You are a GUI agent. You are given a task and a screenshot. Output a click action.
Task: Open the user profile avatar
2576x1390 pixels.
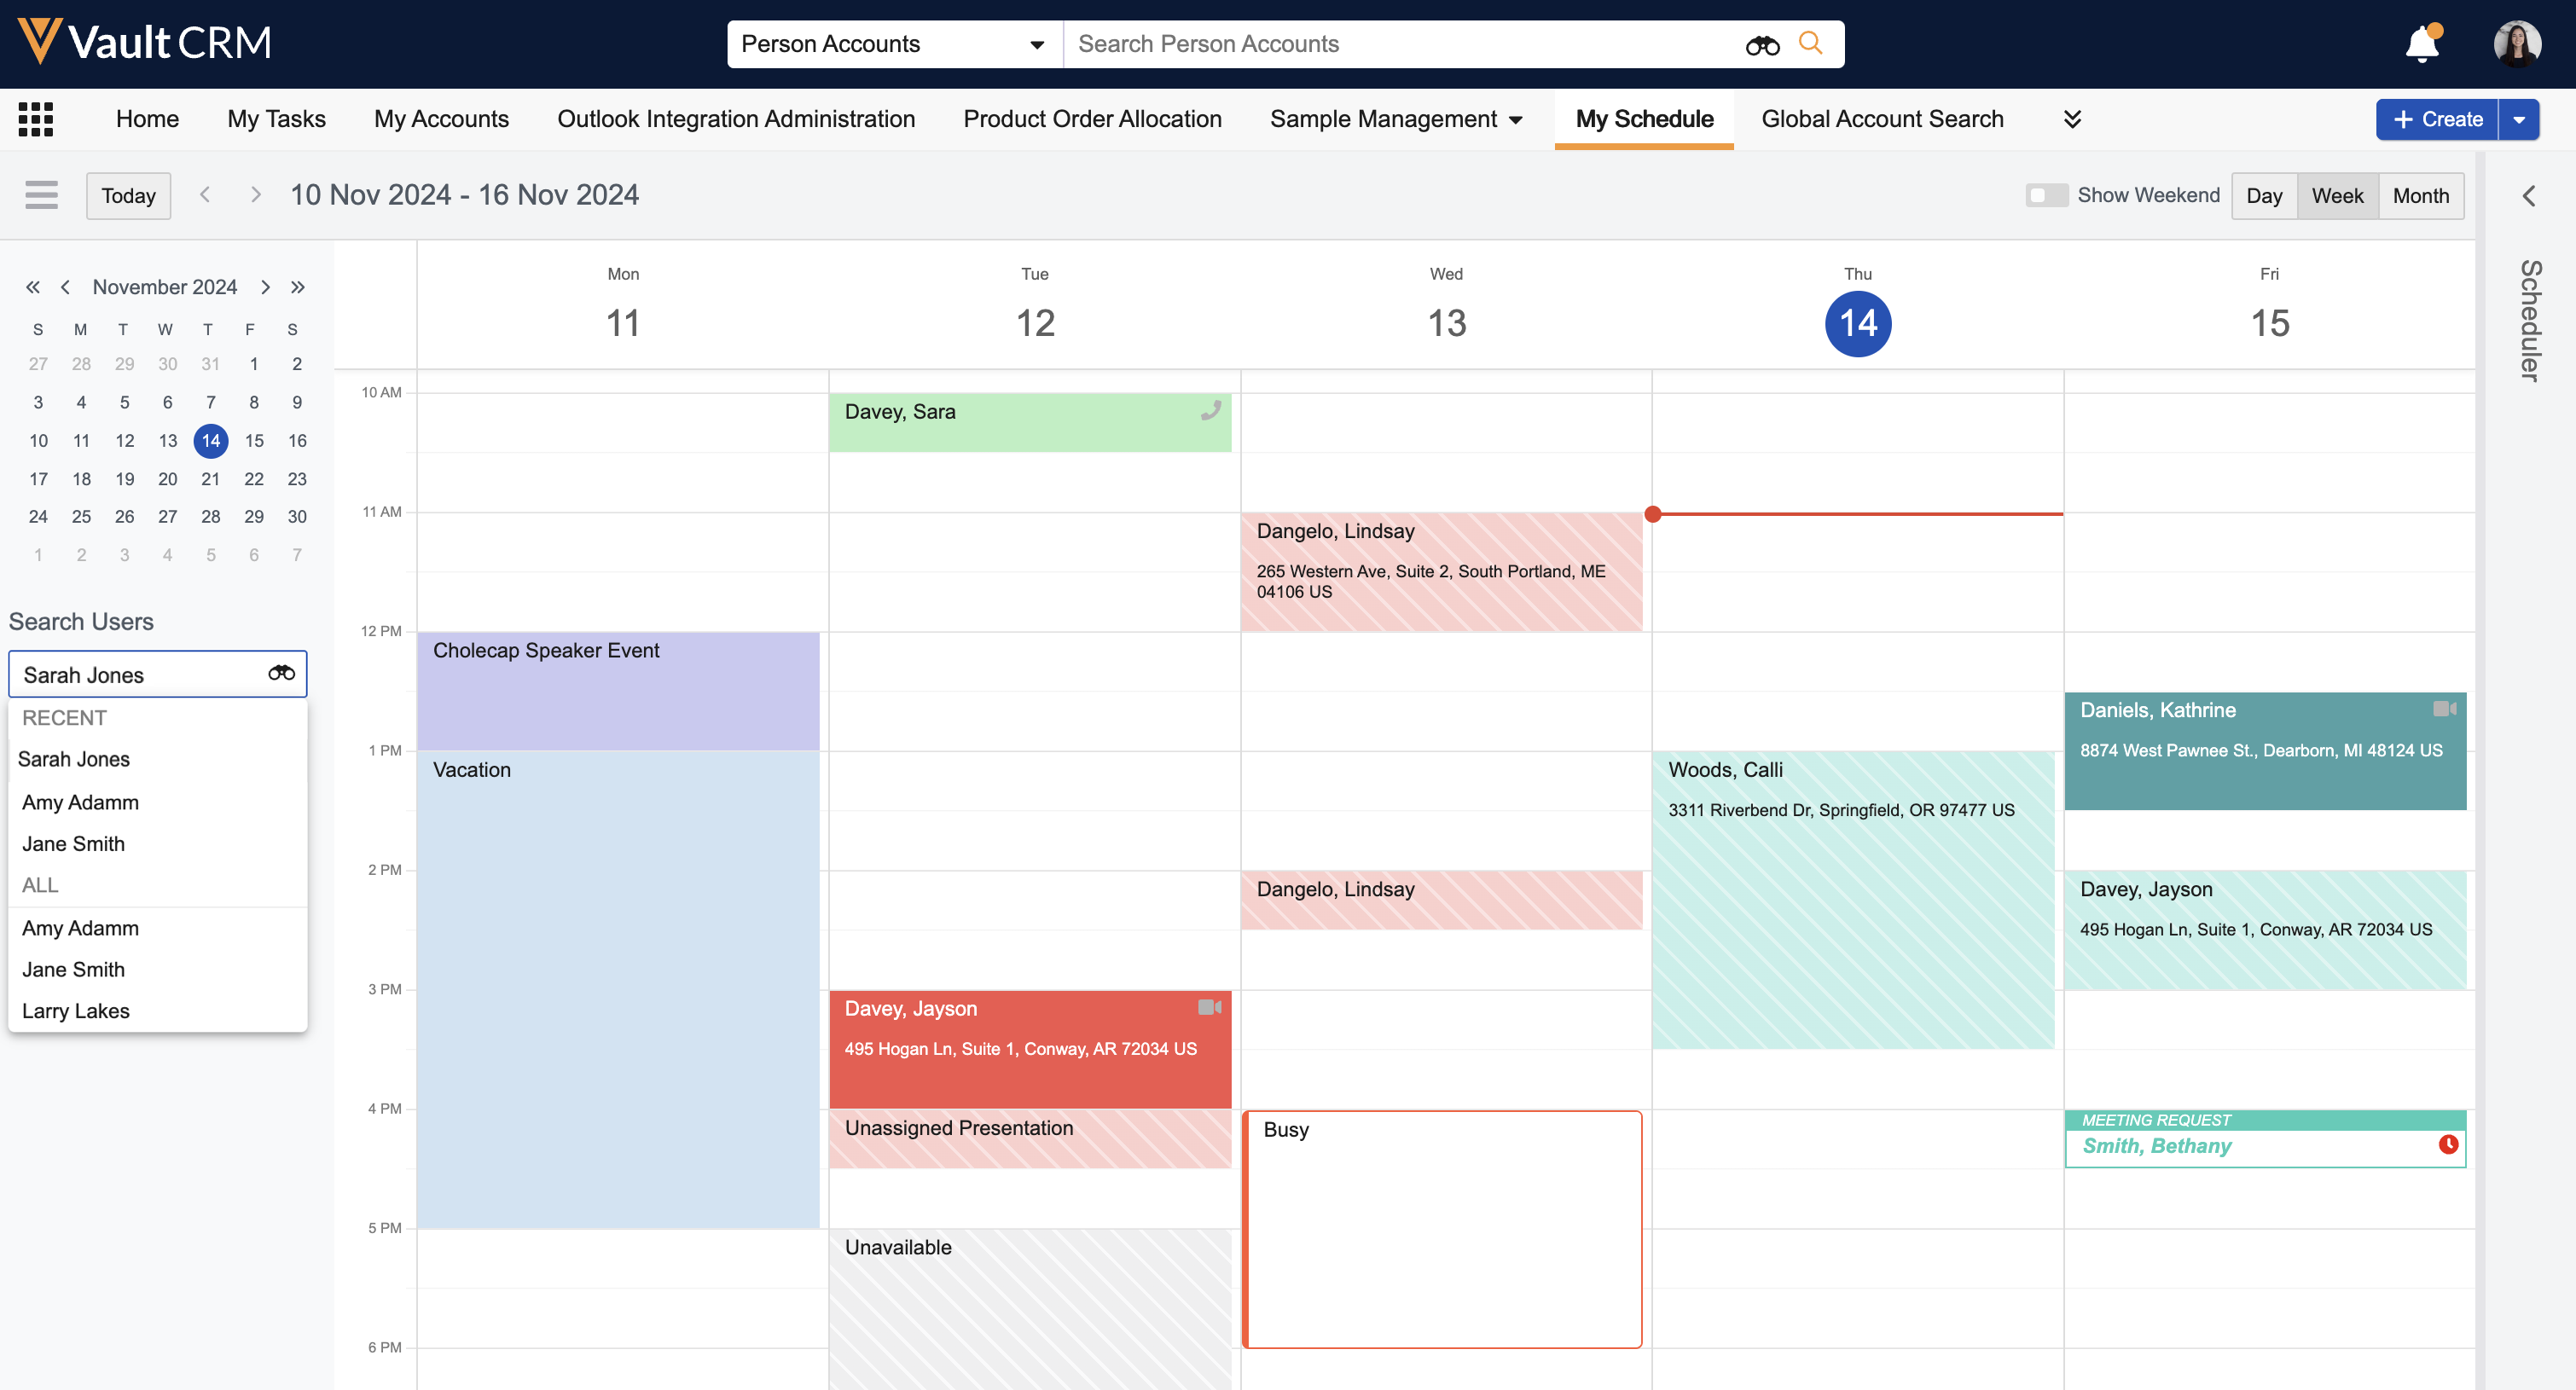click(2516, 44)
